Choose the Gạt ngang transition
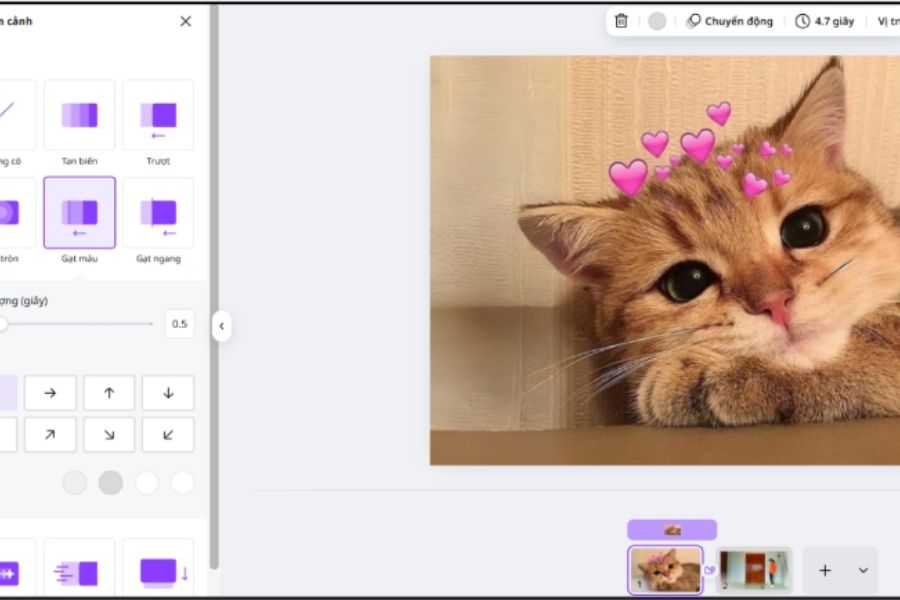Viewport: 900px width, 600px height. tap(158, 212)
